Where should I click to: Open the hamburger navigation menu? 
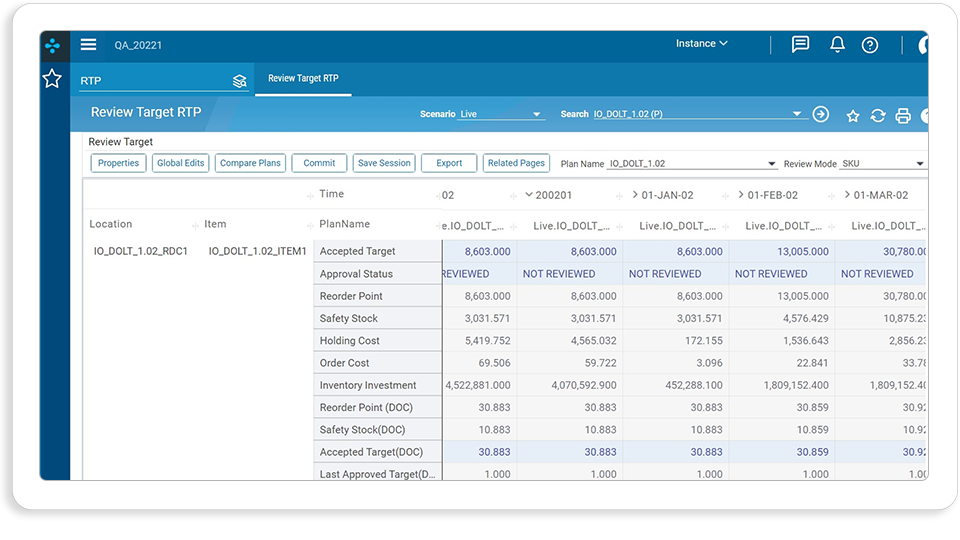pos(88,45)
